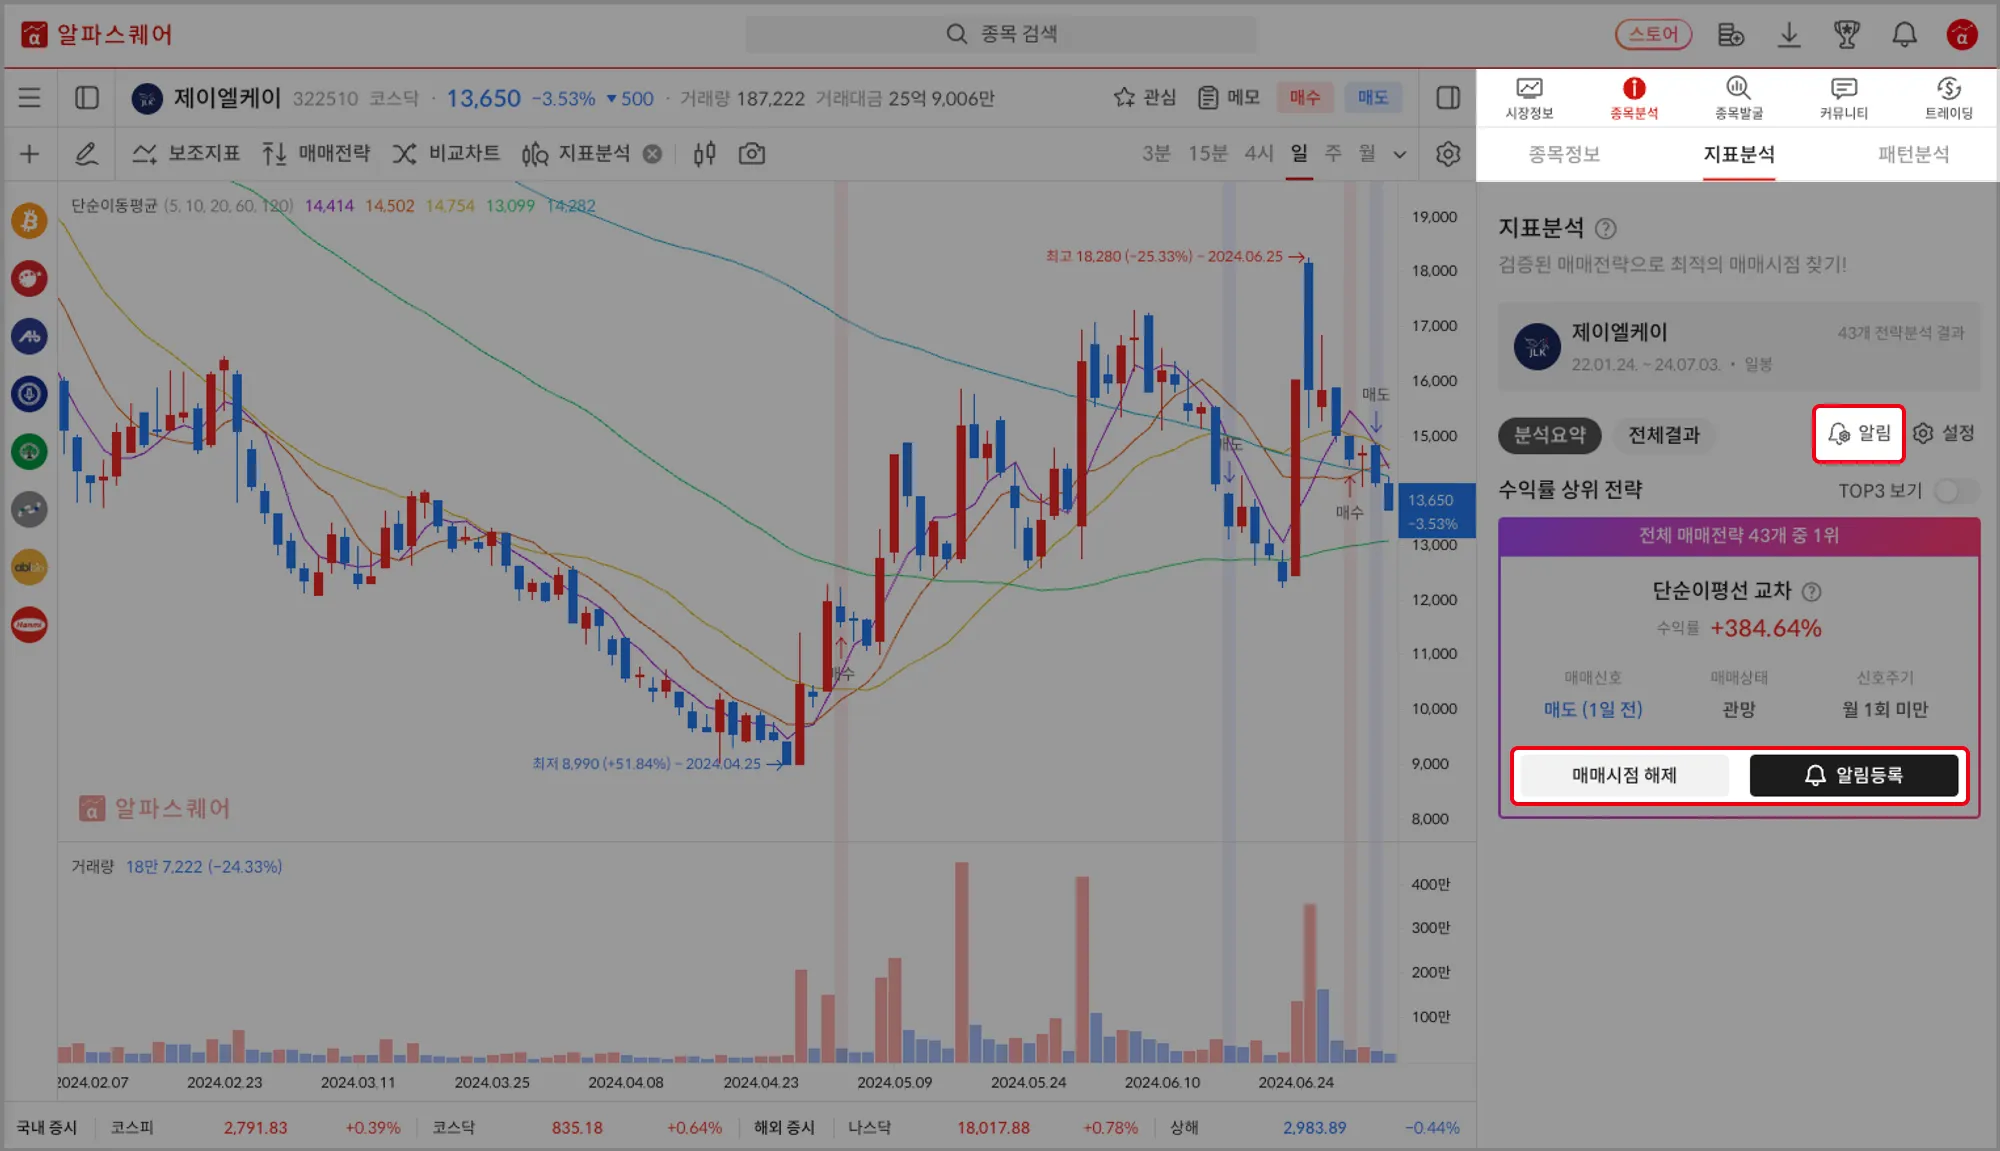Click the camera screenshot icon
This screenshot has width=2000, height=1151.
[x=751, y=154]
